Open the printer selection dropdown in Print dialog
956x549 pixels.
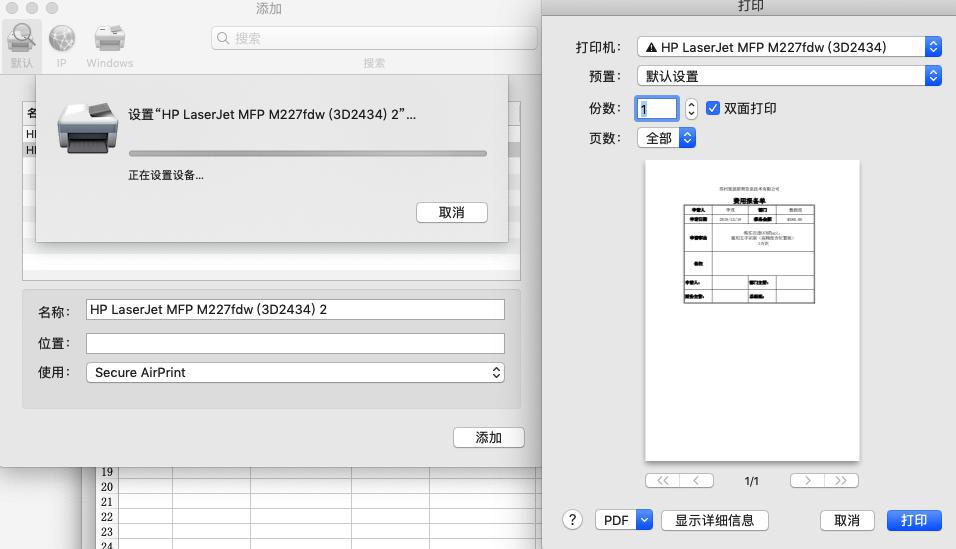pyautogui.click(x=790, y=47)
